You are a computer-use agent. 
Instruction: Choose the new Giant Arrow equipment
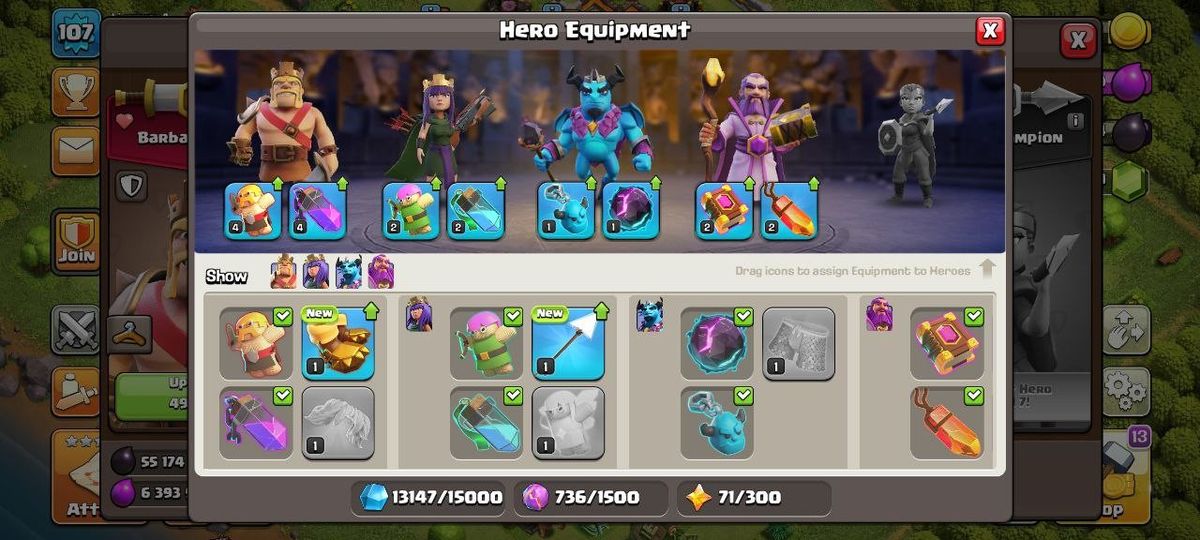coord(568,344)
